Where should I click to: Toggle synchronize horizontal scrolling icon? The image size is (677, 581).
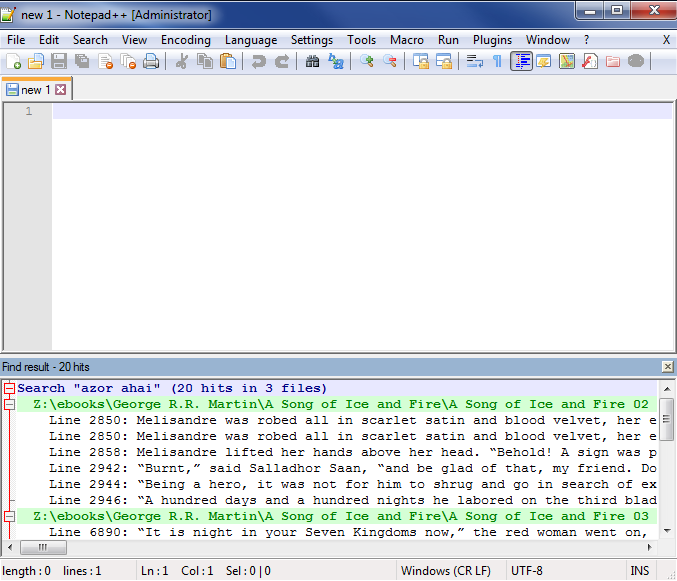pyautogui.click(x=443, y=61)
